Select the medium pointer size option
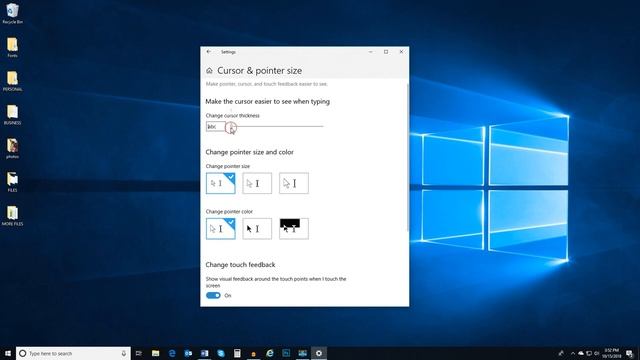 click(257, 183)
